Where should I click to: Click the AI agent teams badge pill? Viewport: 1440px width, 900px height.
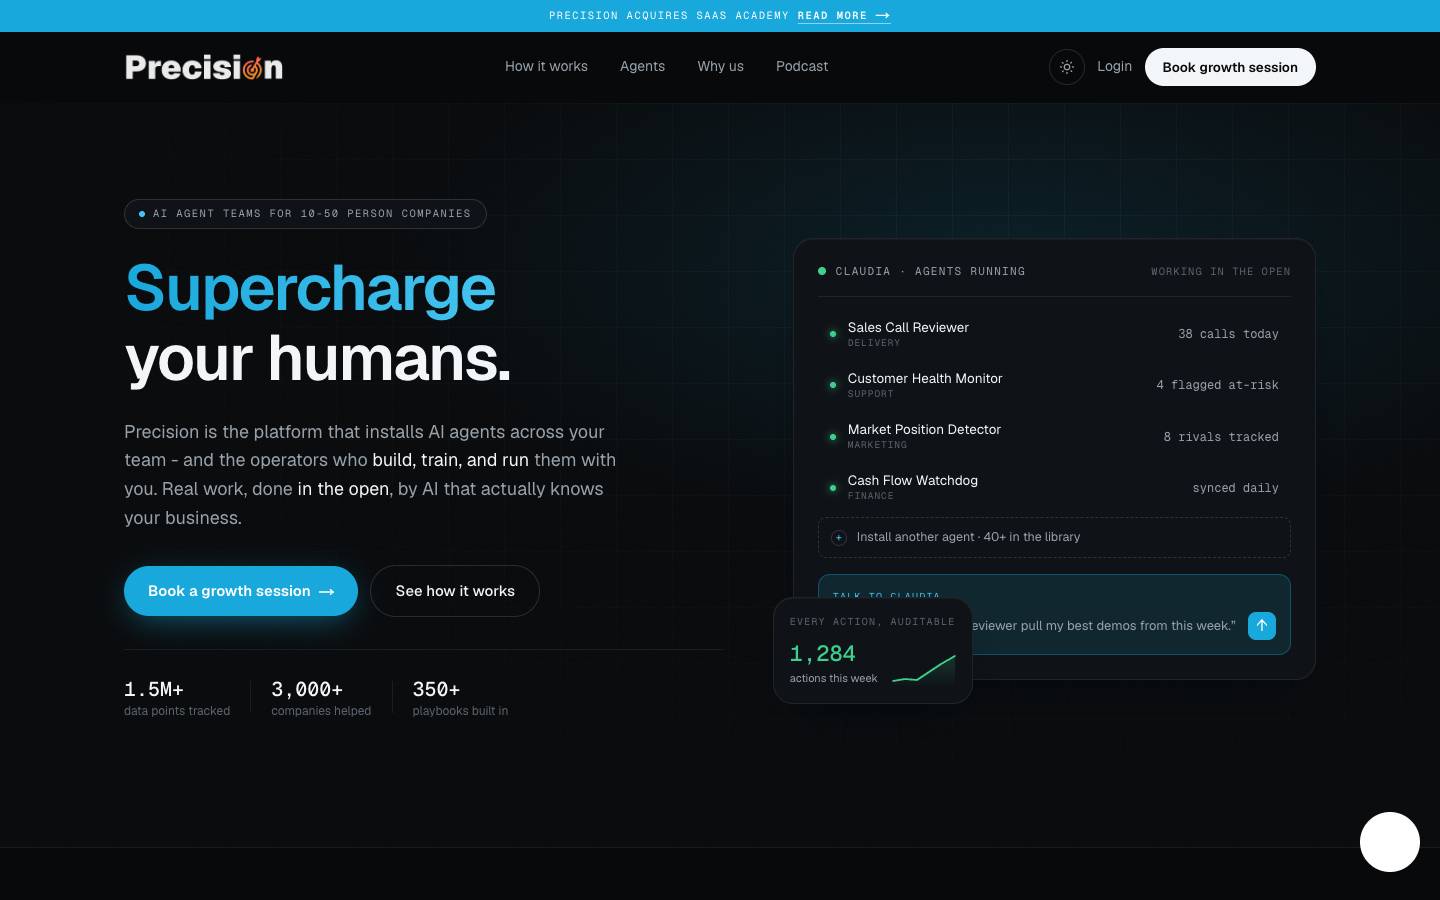pos(305,214)
